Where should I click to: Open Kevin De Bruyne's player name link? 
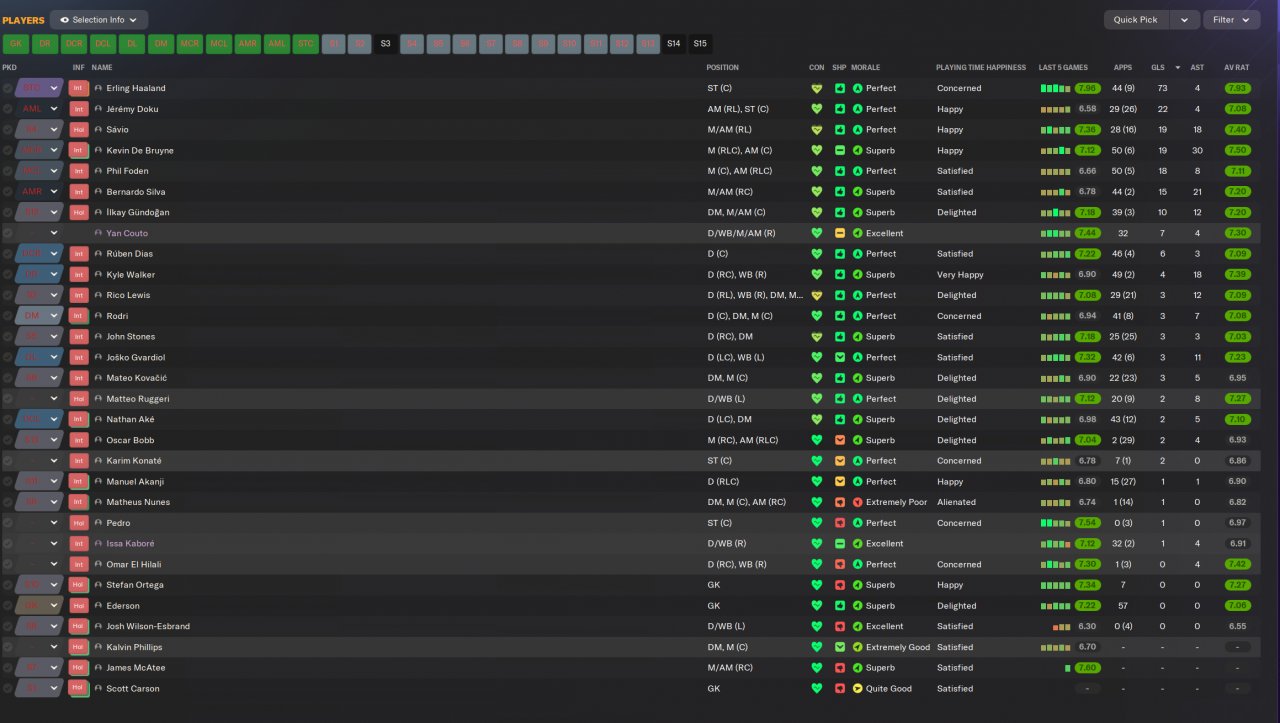pos(140,150)
